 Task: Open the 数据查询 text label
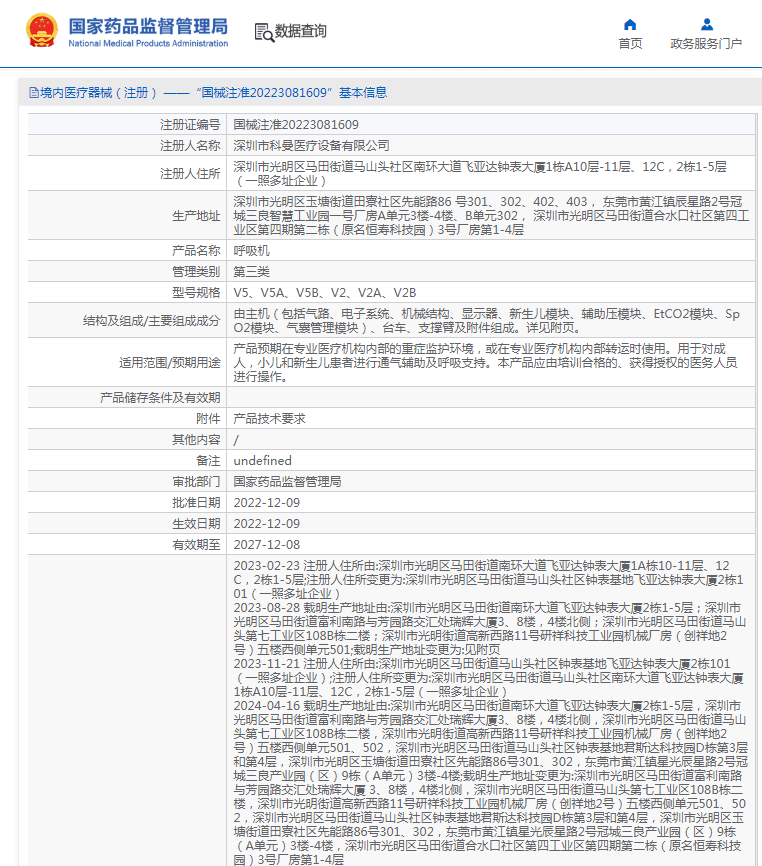pos(300,32)
